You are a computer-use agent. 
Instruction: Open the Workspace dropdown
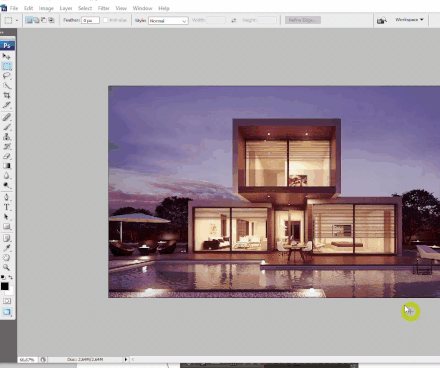(x=409, y=20)
